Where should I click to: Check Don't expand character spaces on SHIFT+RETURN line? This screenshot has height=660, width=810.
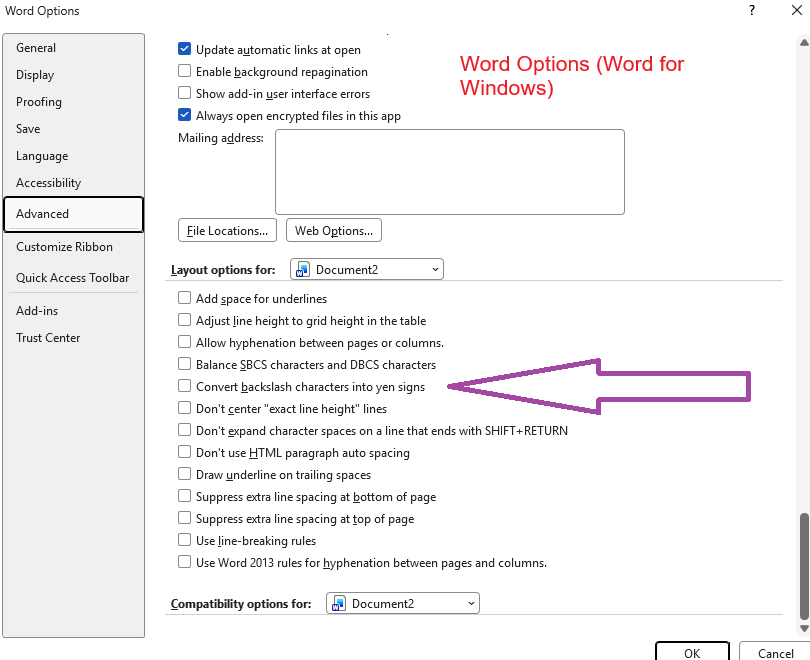coord(184,430)
